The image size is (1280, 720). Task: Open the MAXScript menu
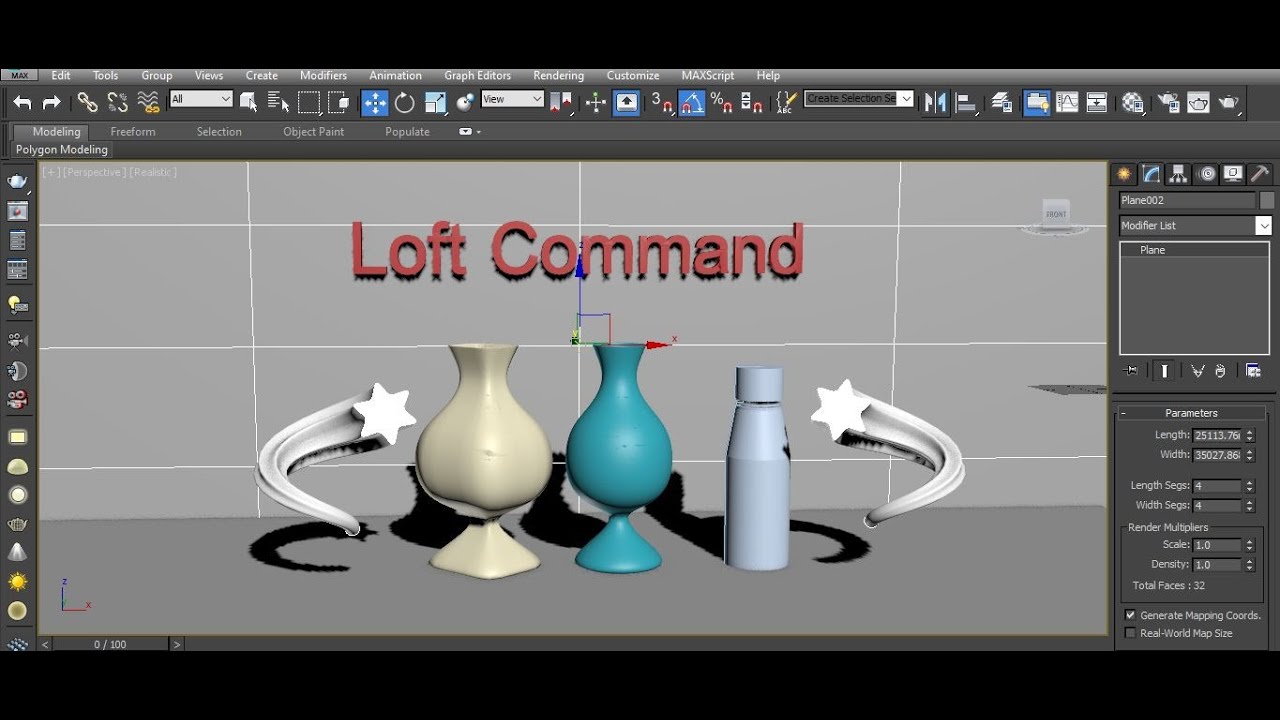click(708, 75)
